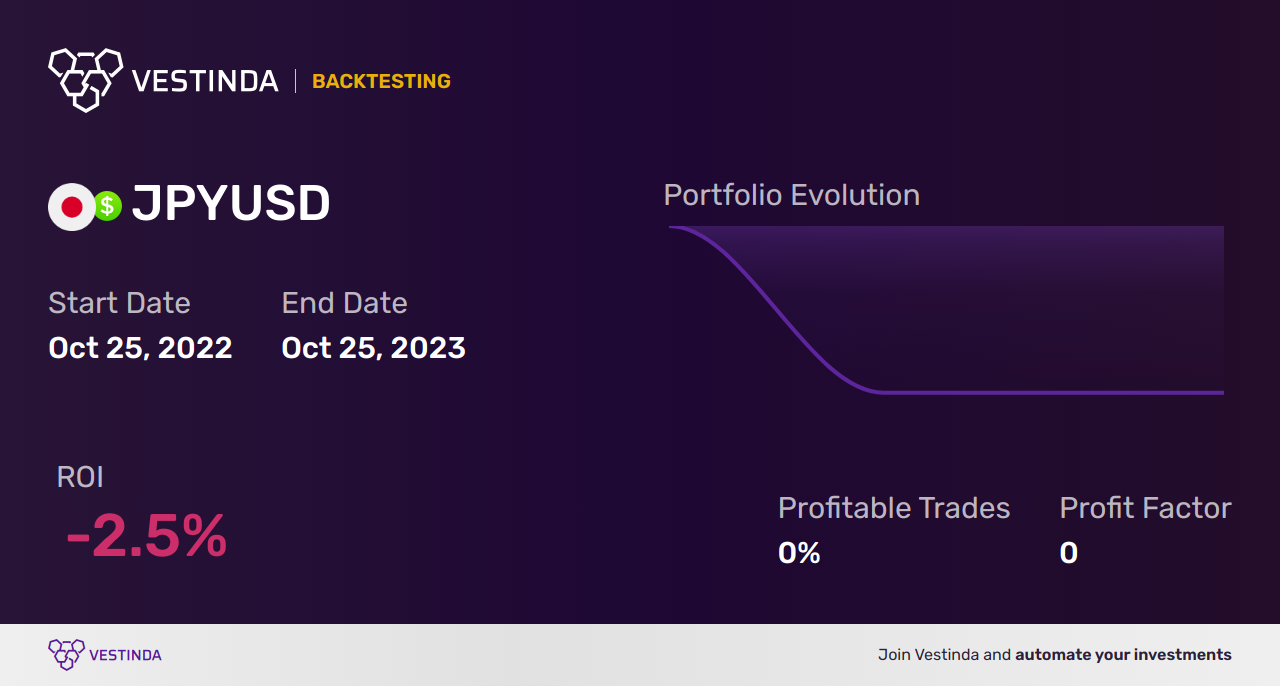Viewport: 1280px width, 686px height.
Task: Click the JPYUSD pair title
Action: tap(231, 205)
